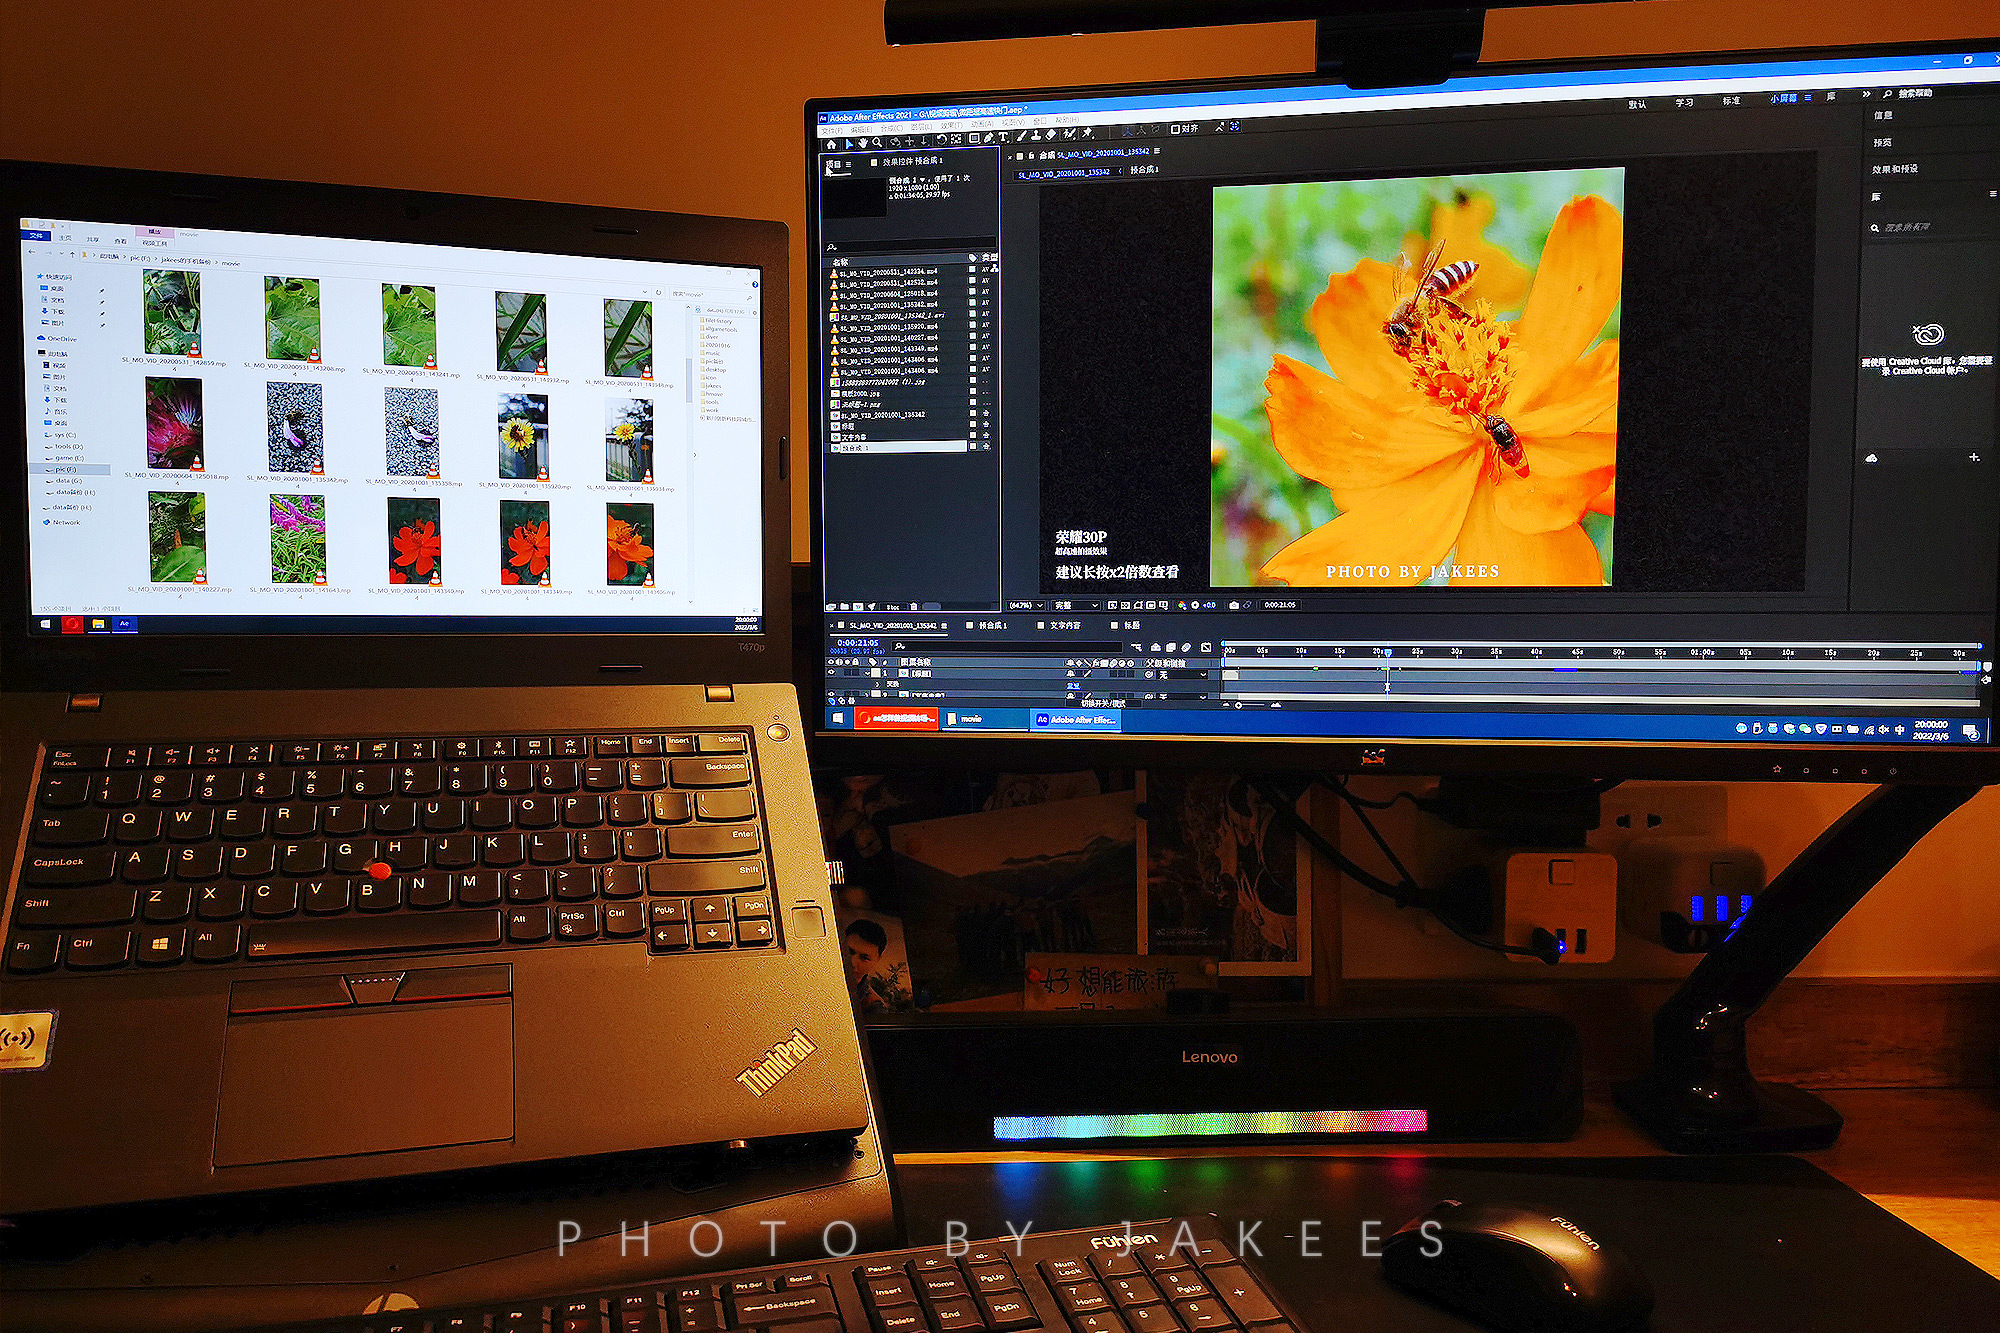Select the 标准 workspace in After Effects
Viewport: 2000px width, 1333px height.
(x=1731, y=101)
